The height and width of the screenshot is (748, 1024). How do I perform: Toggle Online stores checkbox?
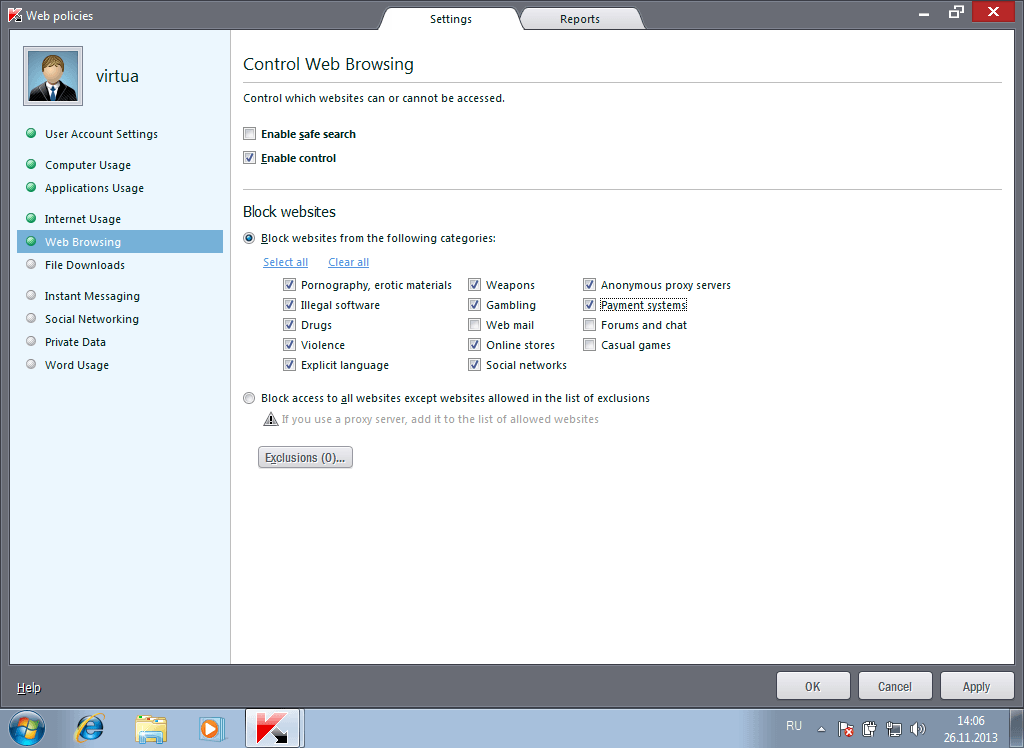click(475, 344)
